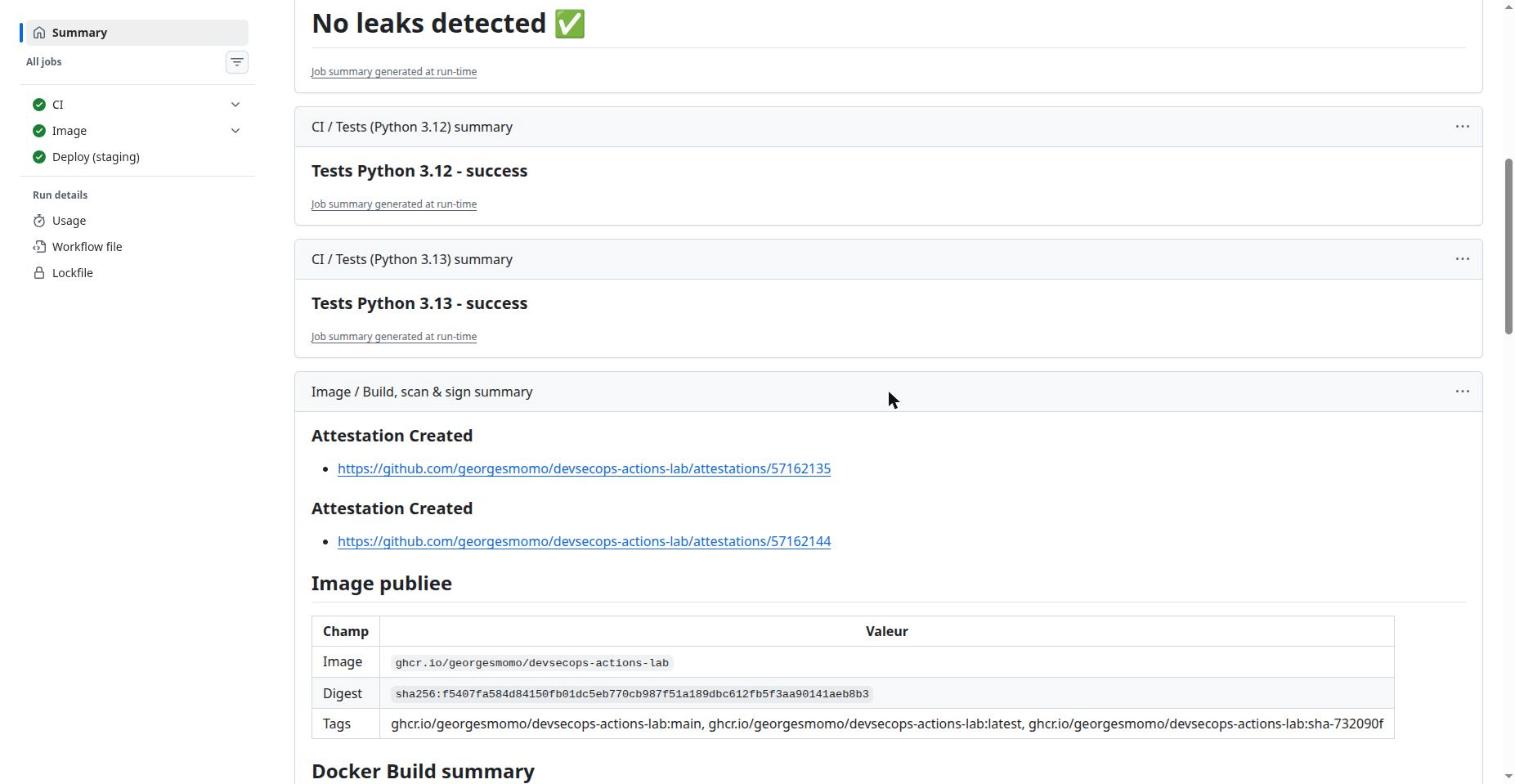Click the 'Image publiee' heading
Image resolution: width=1515 pixels, height=784 pixels.
click(381, 583)
